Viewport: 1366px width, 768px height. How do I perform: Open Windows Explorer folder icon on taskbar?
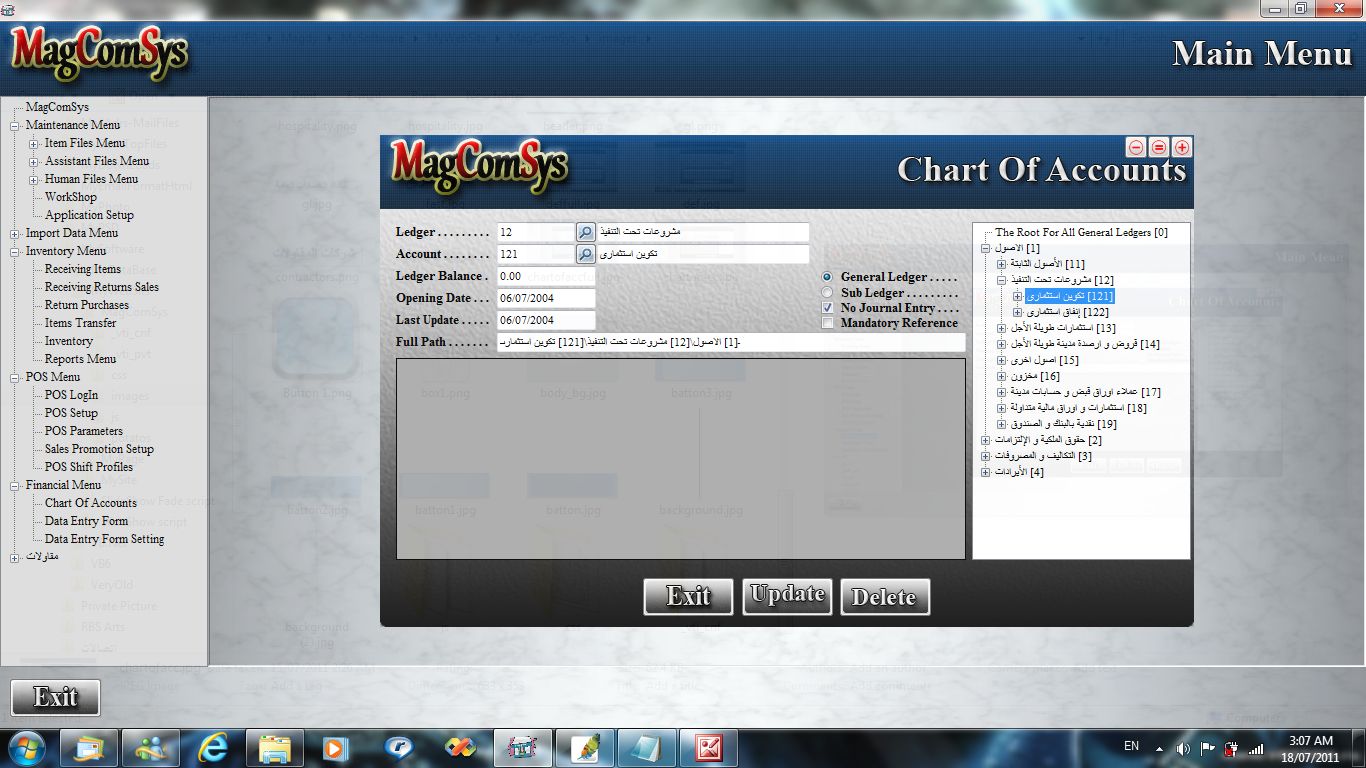tap(275, 748)
